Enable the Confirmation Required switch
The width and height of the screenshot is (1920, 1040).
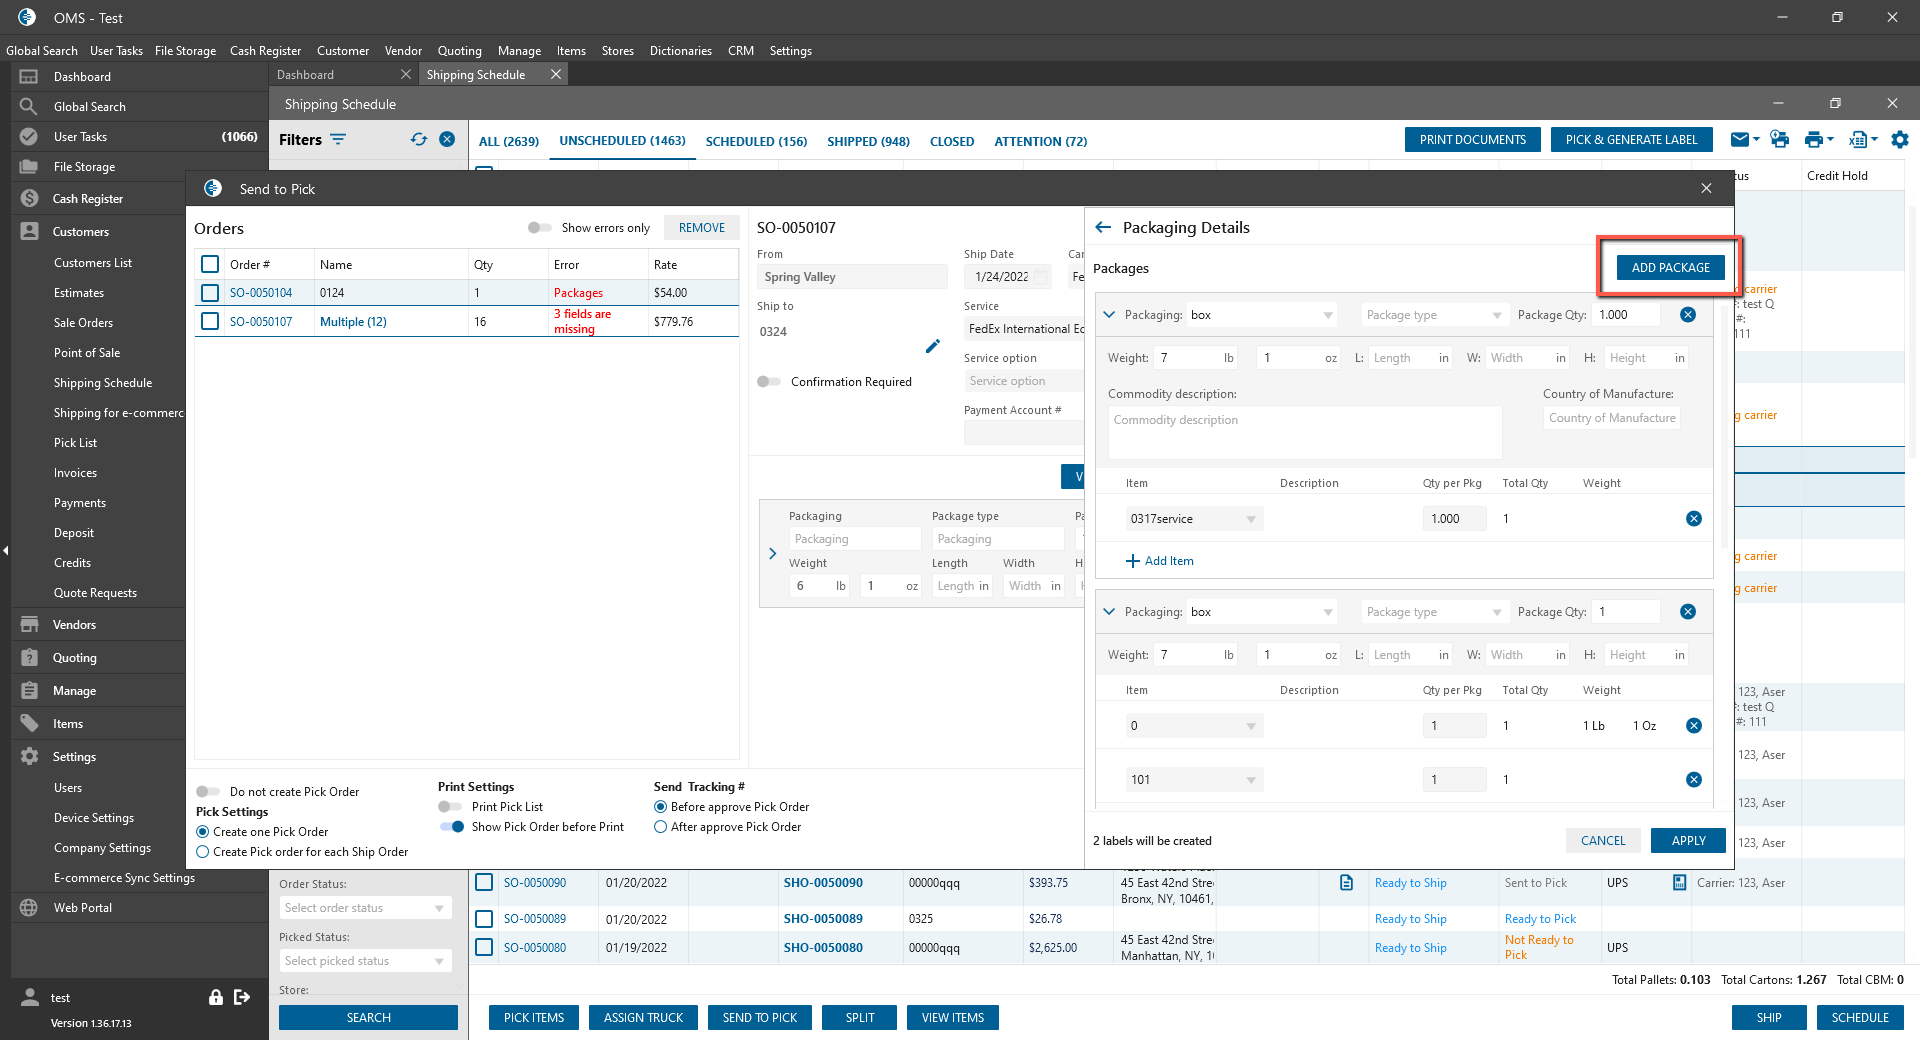[769, 382]
